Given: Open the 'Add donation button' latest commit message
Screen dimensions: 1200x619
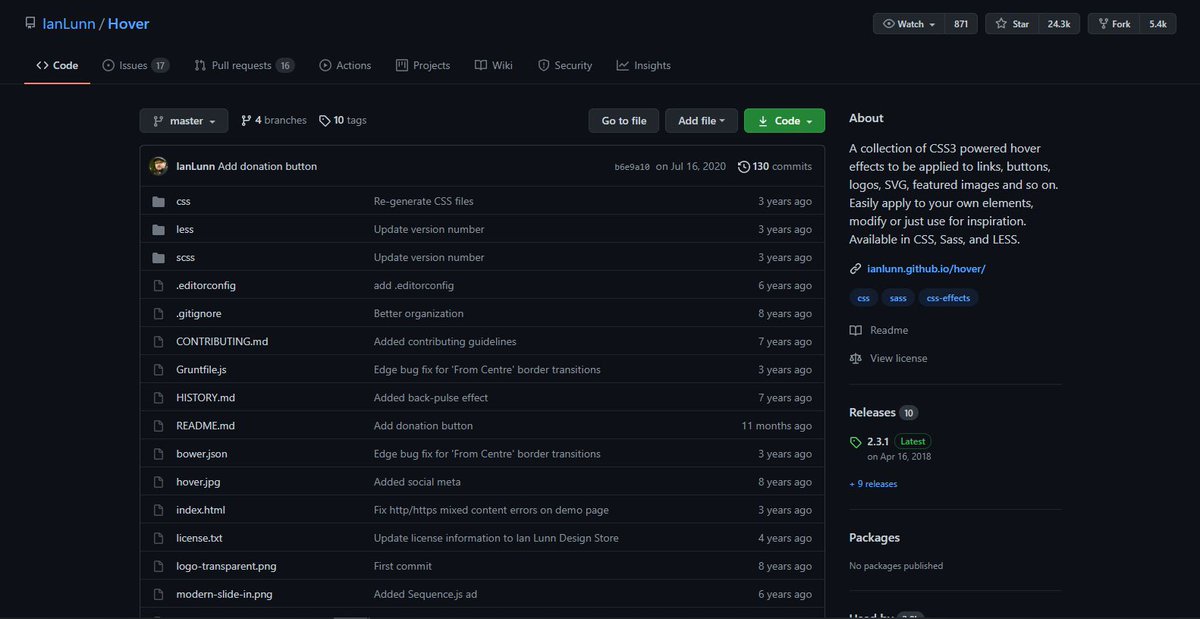Looking at the screenshot, I should (267, 166).
